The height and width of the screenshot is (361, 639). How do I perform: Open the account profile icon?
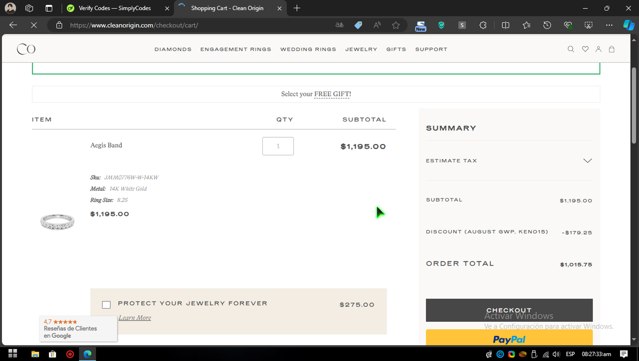pos(598,49)
